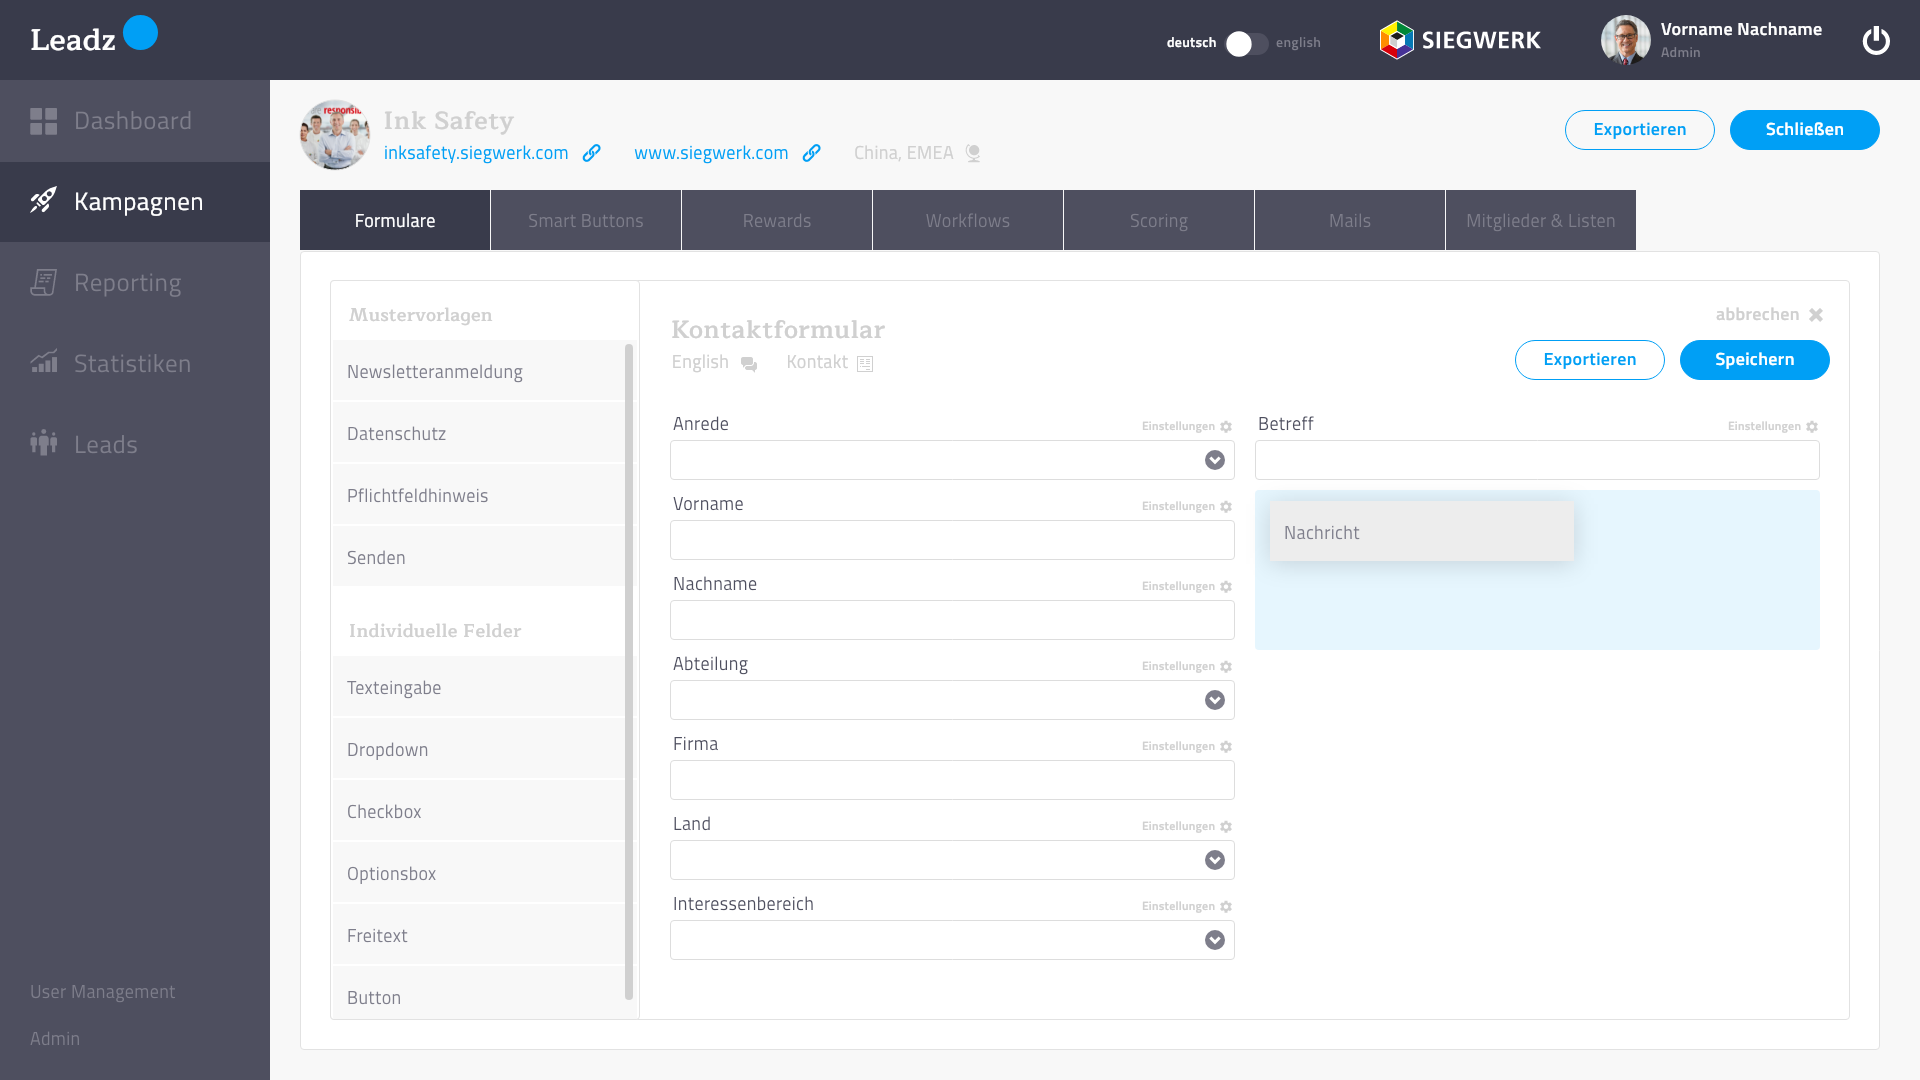This screenshot has width=1920, height=1080.
Task: Click the abbrechen X icon
Action: tap(1816, 315)
